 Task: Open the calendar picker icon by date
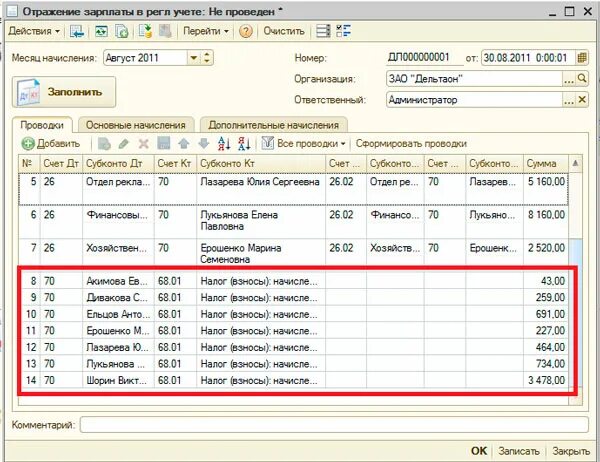[582, 58]
